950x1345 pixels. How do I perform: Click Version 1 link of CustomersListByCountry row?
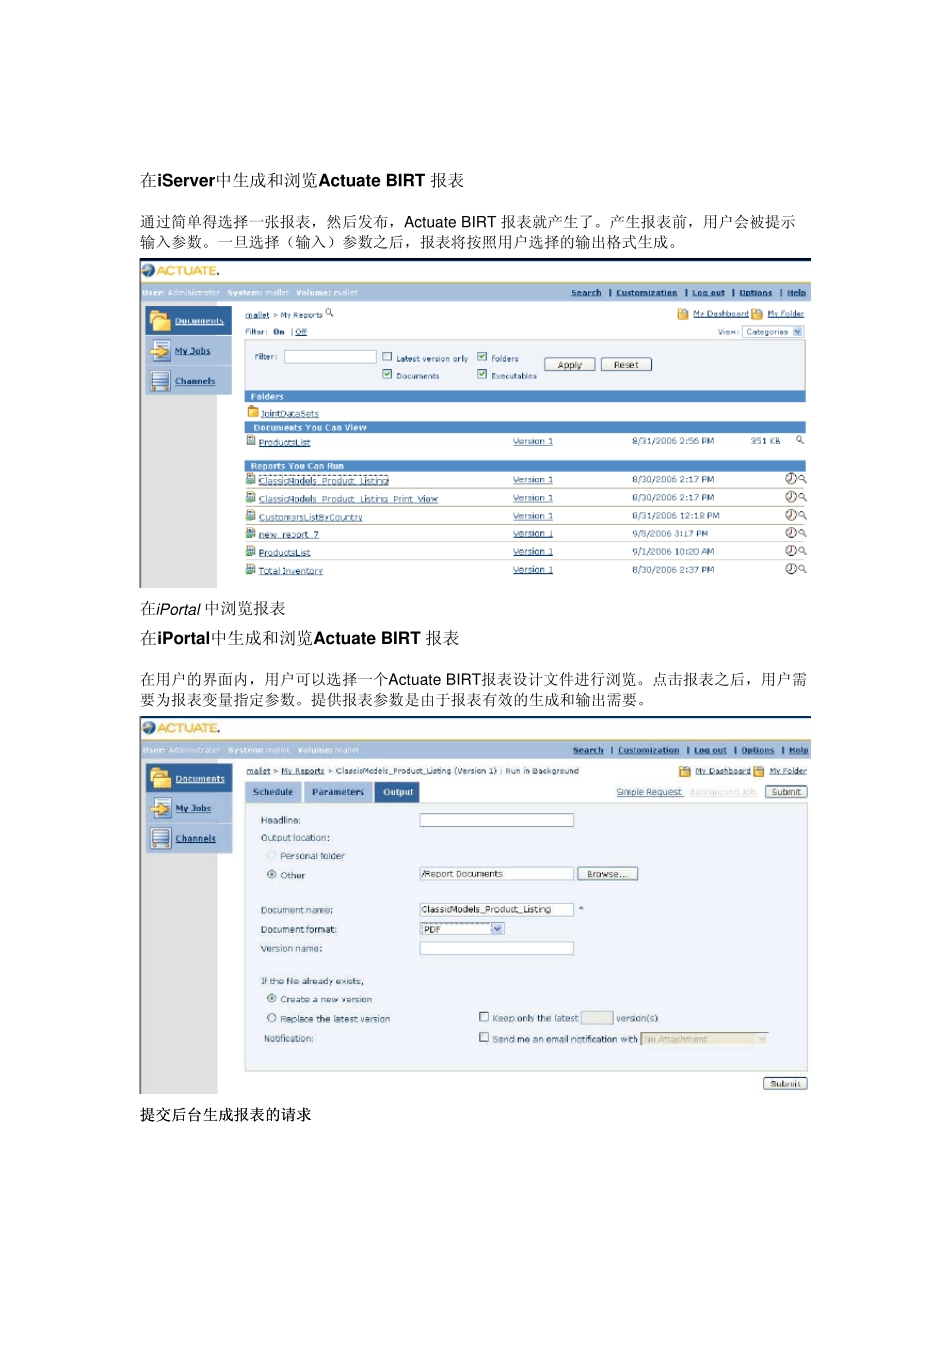pyautogui.click(x=533, y=516)
